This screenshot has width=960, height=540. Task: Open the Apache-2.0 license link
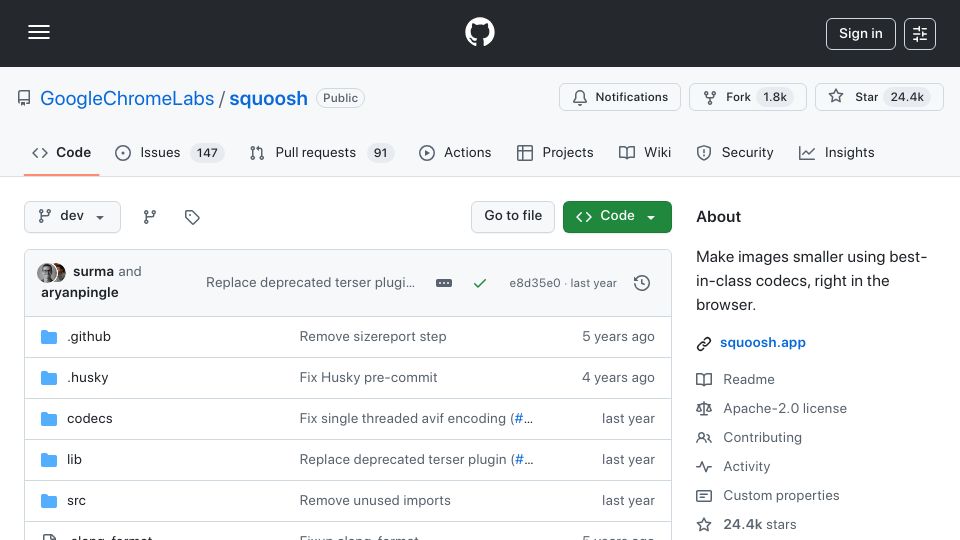(785, 408)
